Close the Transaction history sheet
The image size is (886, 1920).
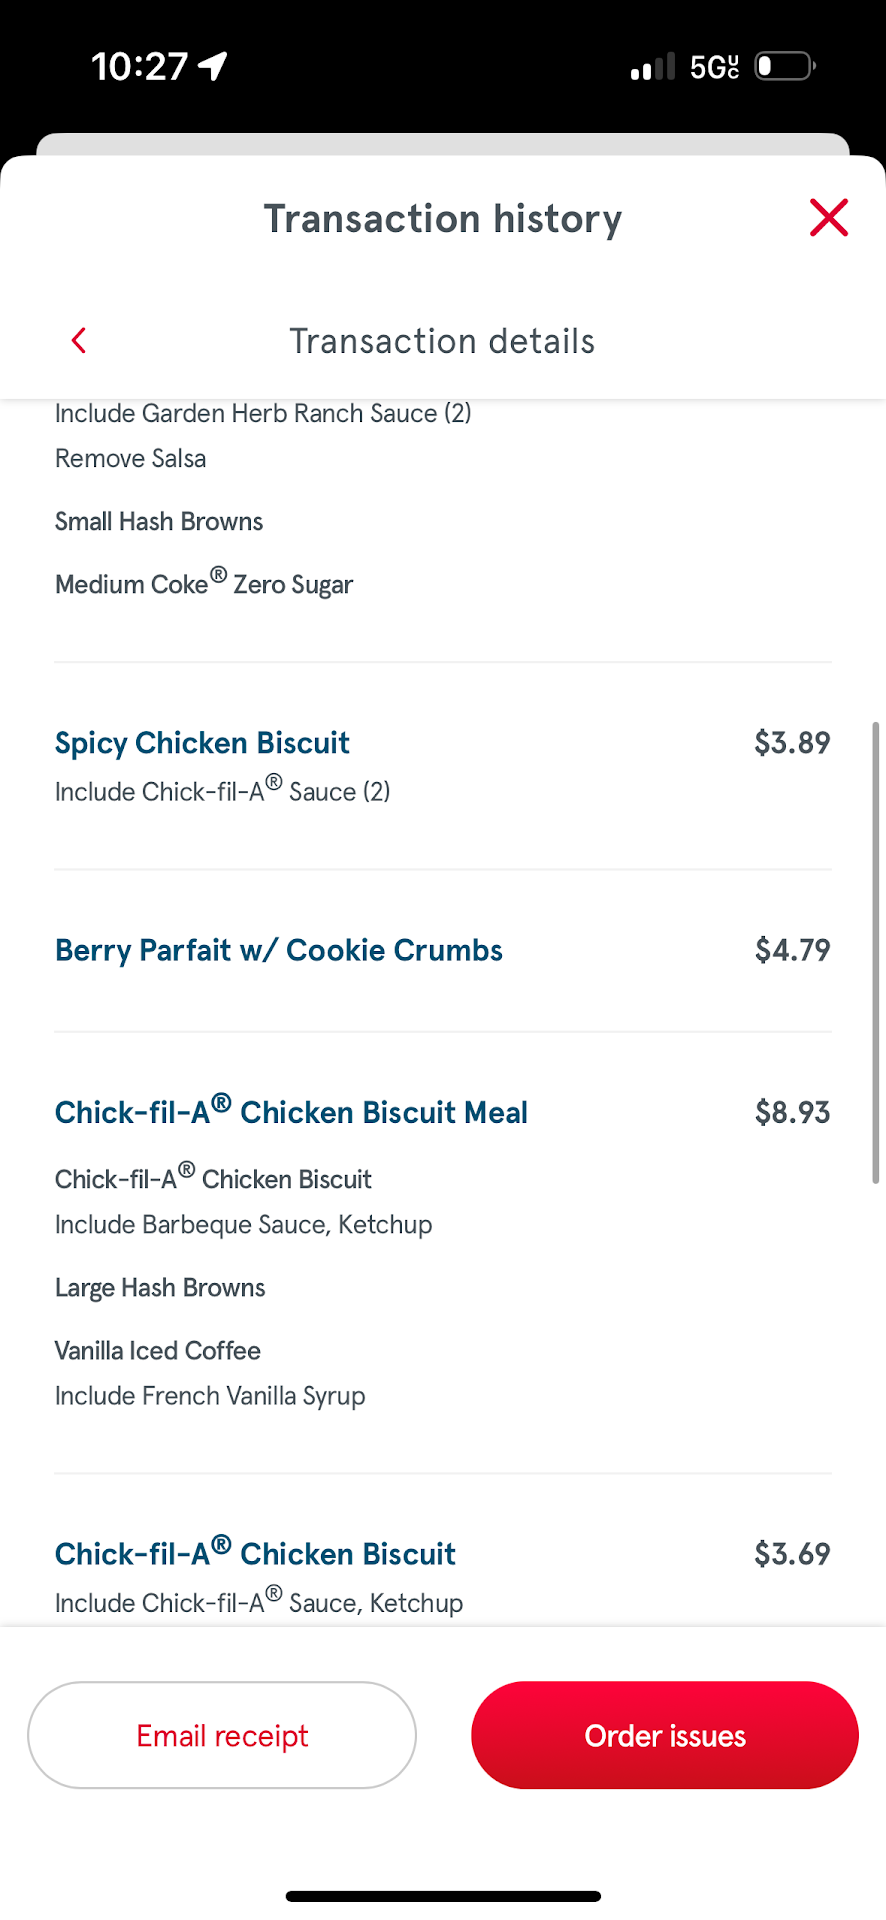coord(828,218)
